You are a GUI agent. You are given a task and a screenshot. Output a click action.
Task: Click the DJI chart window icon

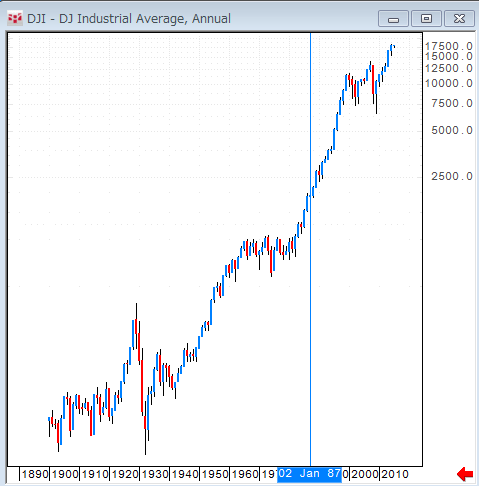click(x=15, y=18)
